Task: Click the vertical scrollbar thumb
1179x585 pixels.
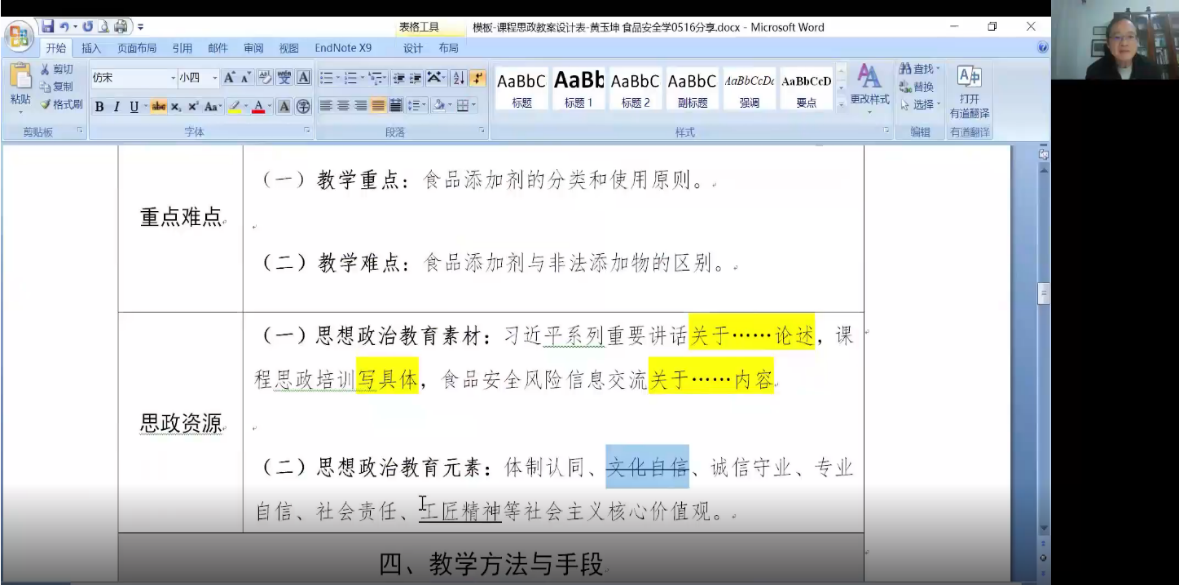Action: 1044,292
